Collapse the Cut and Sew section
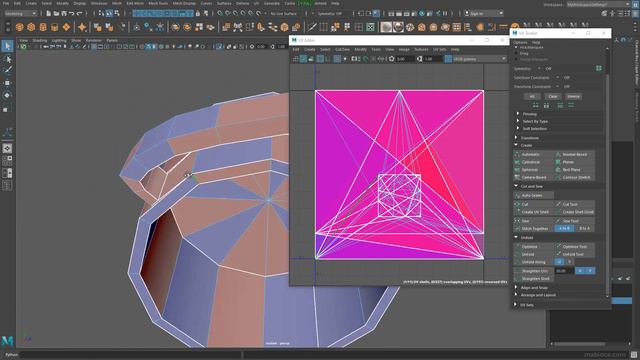The image size is (640, 360). pyautogui.click(x=531, y=186)
